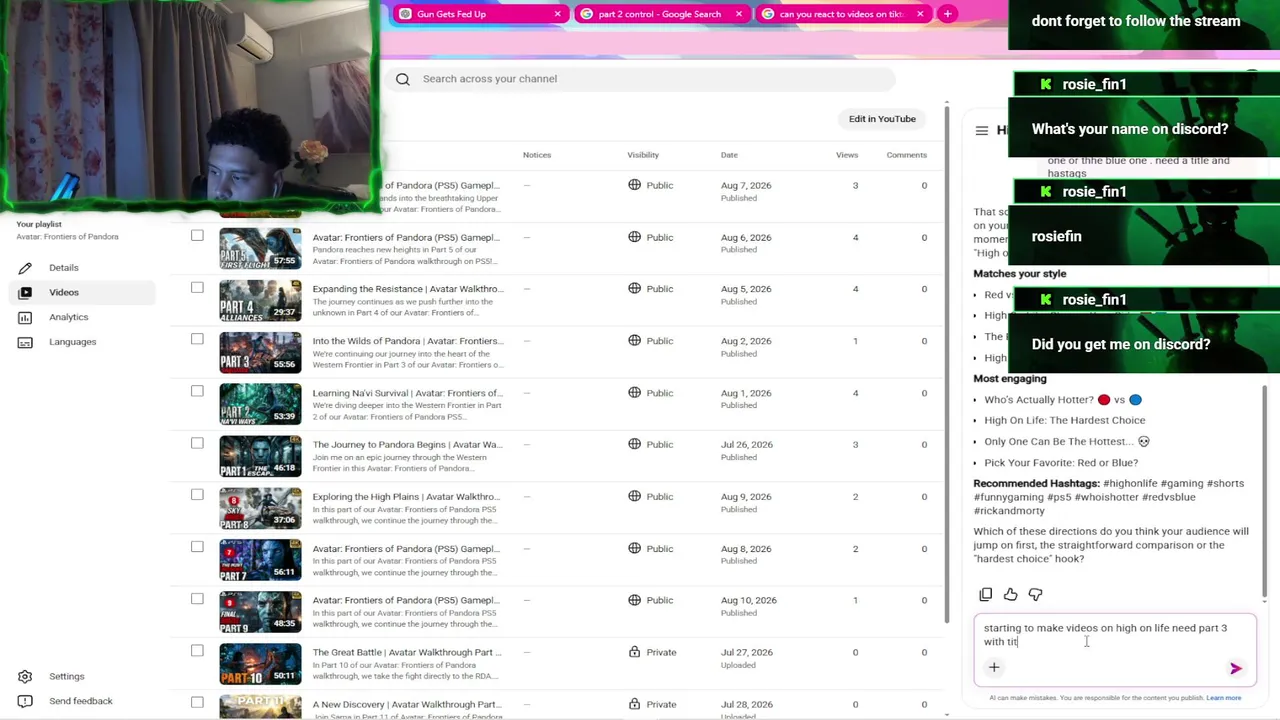Open the A New Discovery walkthrough video

[407, 704]
